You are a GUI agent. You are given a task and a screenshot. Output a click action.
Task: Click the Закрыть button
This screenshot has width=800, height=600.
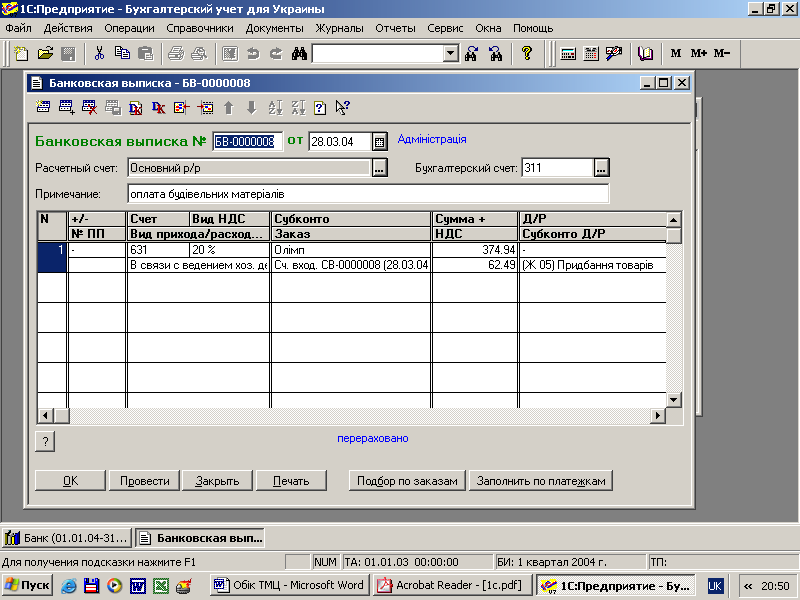click(217, 481)
